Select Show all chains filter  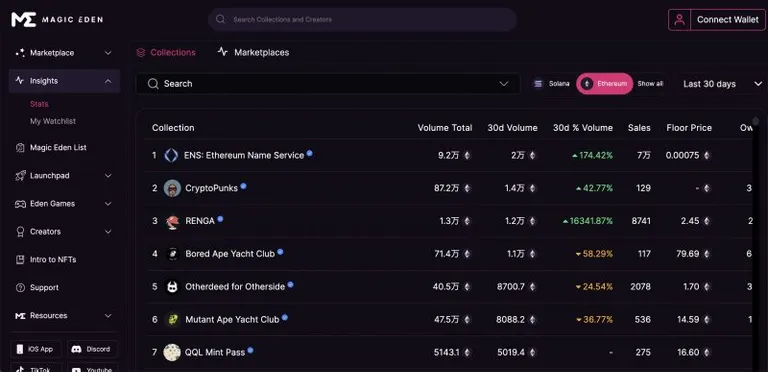pyautogui.click(x=650, y=84)
